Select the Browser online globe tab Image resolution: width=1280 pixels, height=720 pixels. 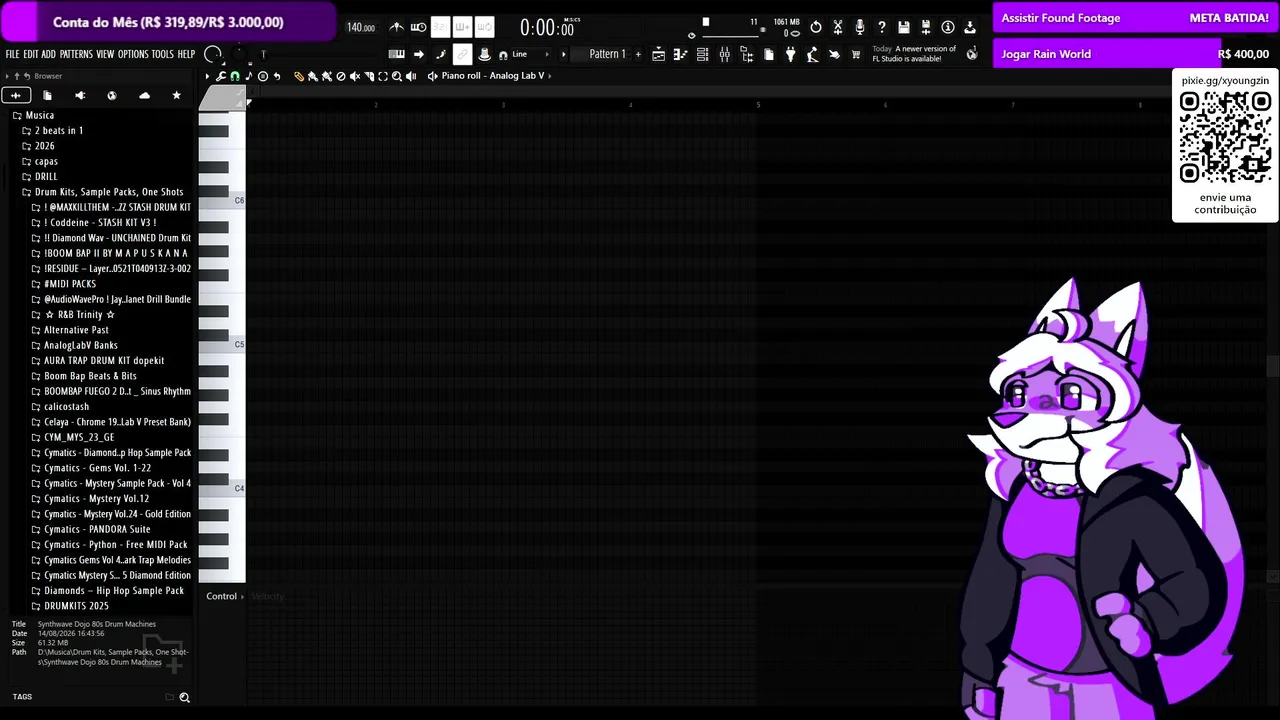coord(112,95)
